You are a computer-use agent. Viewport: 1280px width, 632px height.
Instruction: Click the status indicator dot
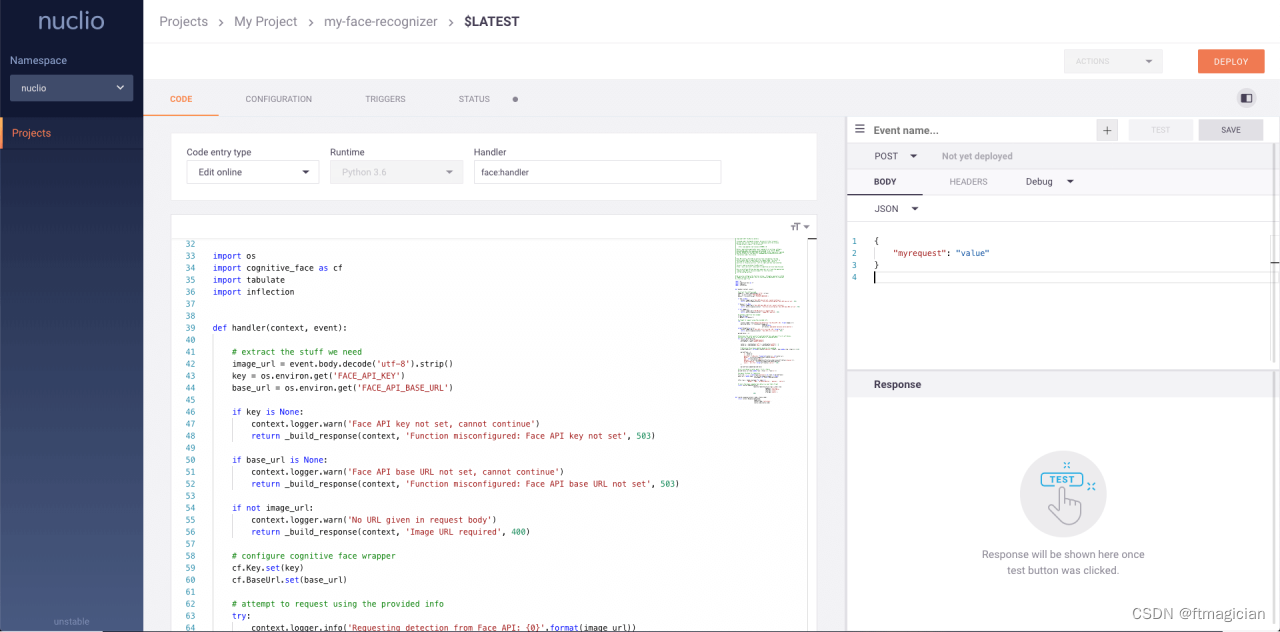pos(515,99)
